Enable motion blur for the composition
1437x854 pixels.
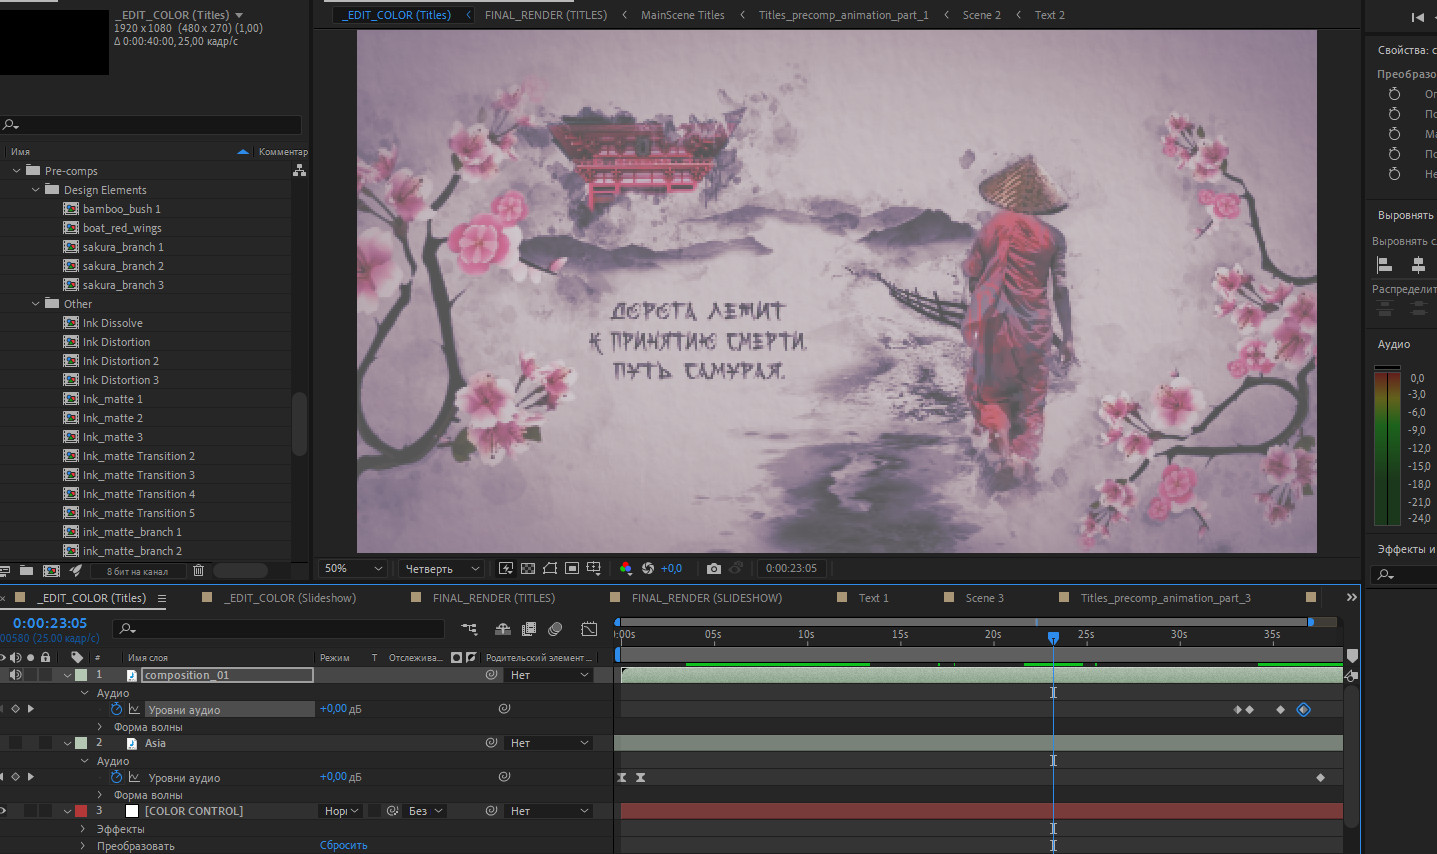(555, 629)
